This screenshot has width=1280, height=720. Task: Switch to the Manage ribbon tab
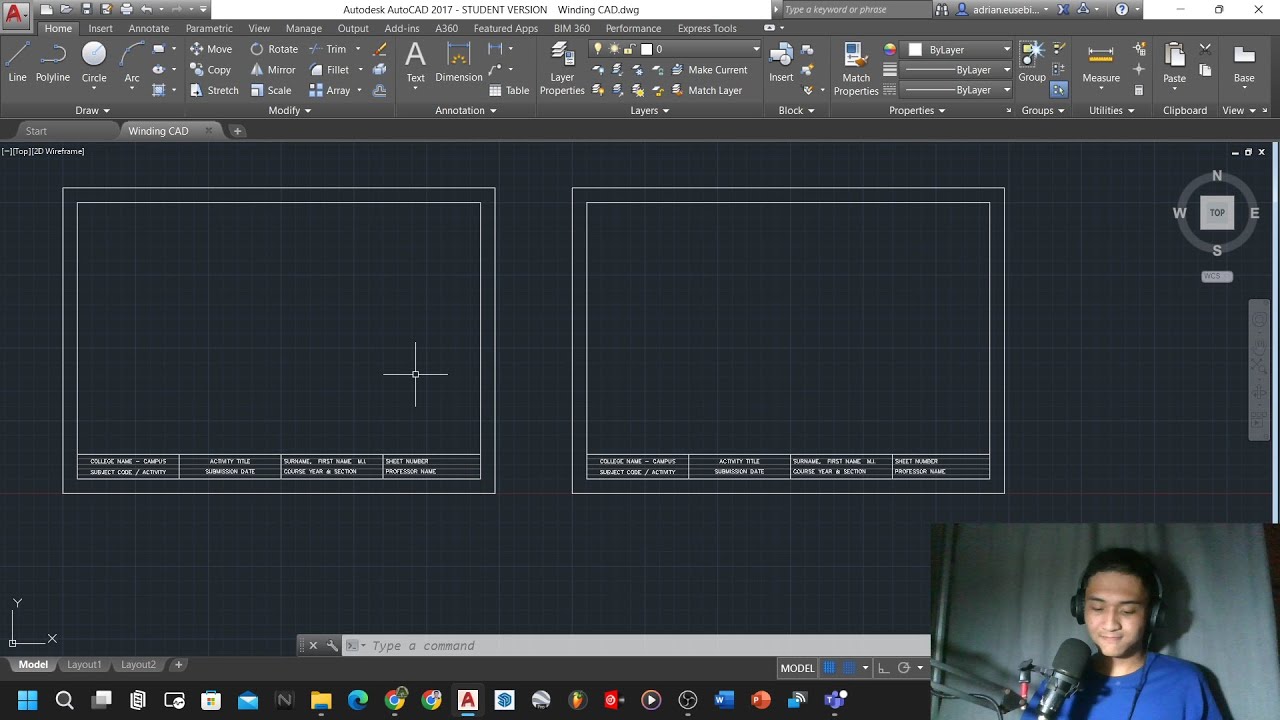point(304,28)
